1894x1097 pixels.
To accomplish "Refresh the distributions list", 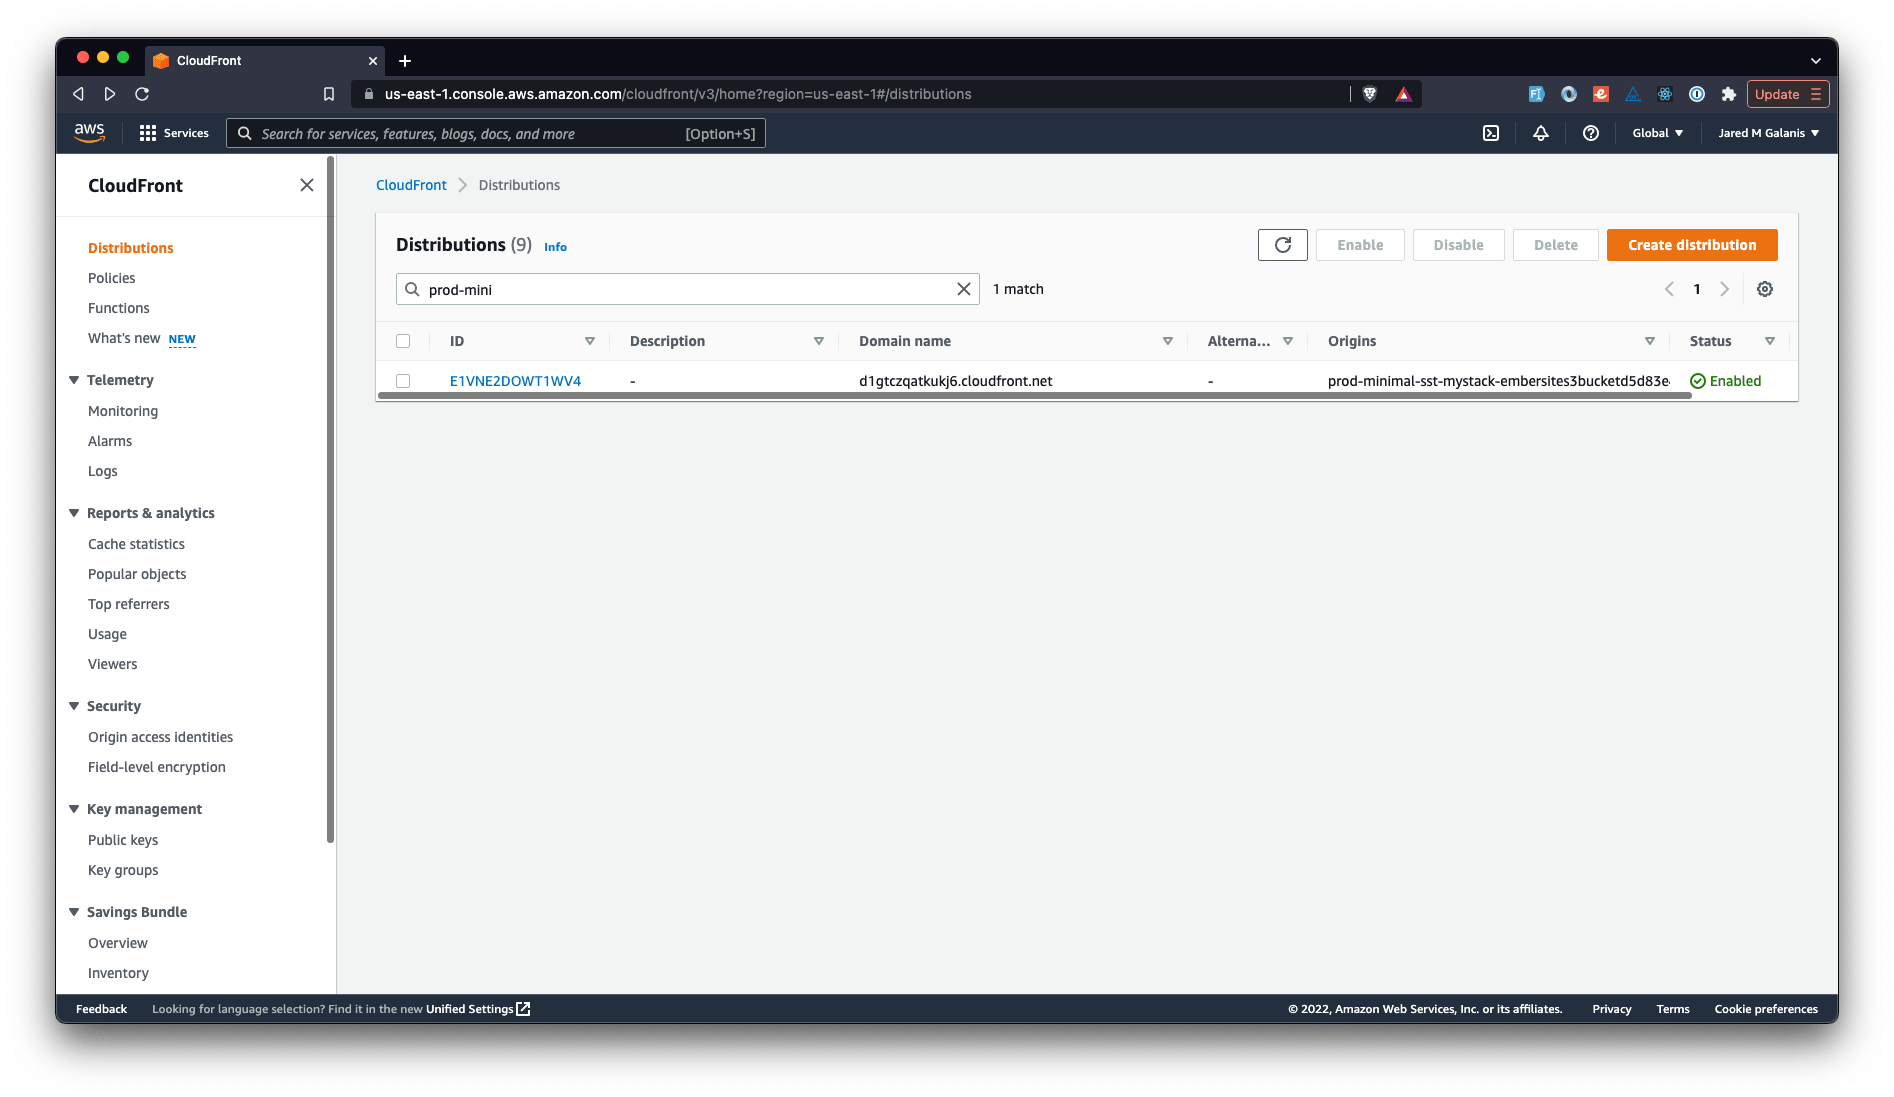I will point(1282,245).
